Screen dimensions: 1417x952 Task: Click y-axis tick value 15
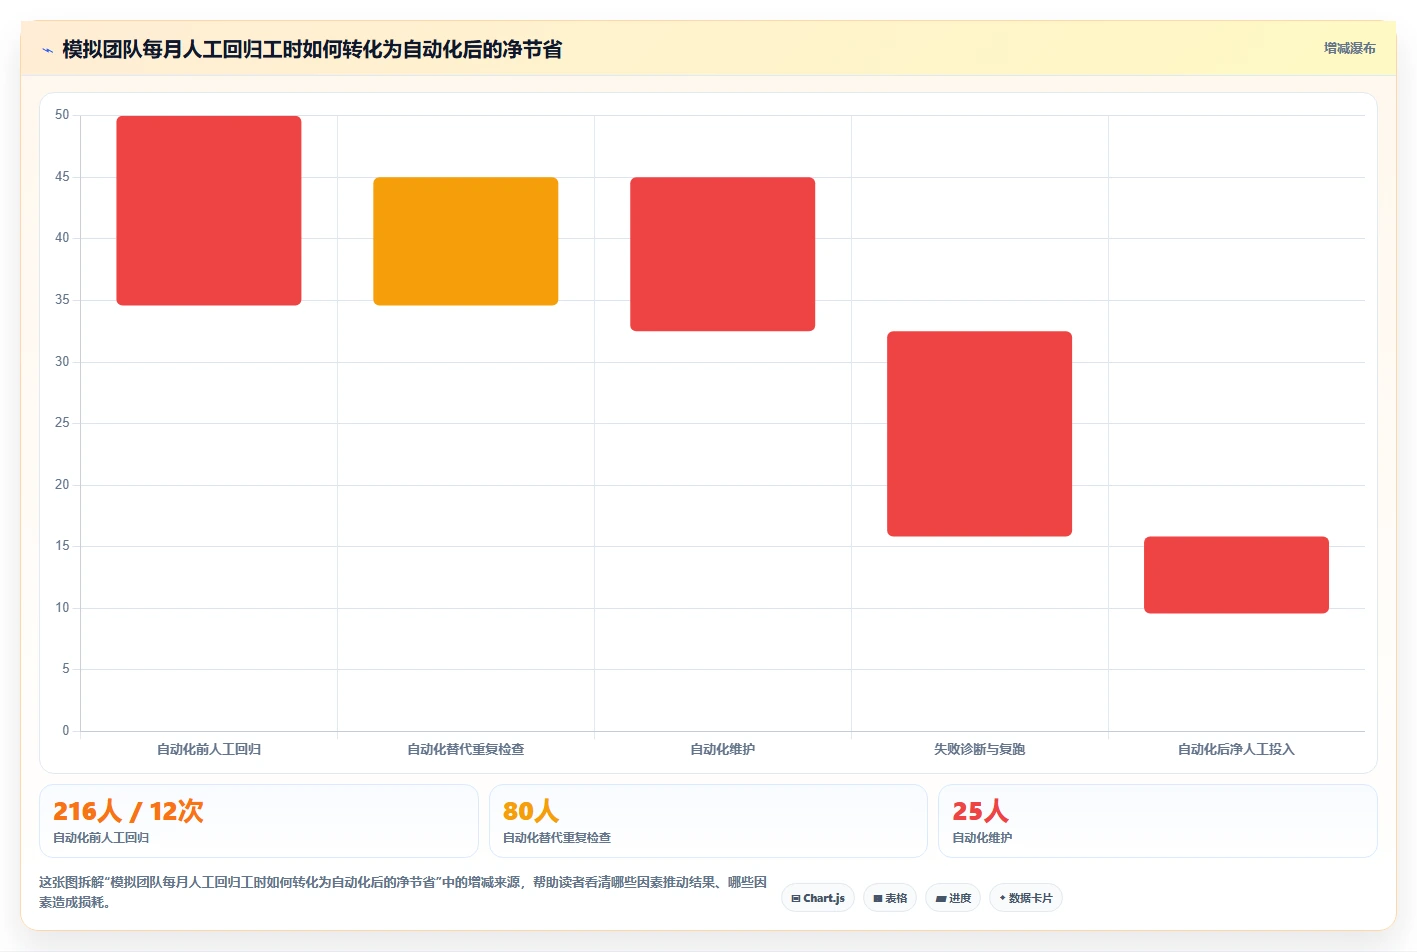pos(62,546)
